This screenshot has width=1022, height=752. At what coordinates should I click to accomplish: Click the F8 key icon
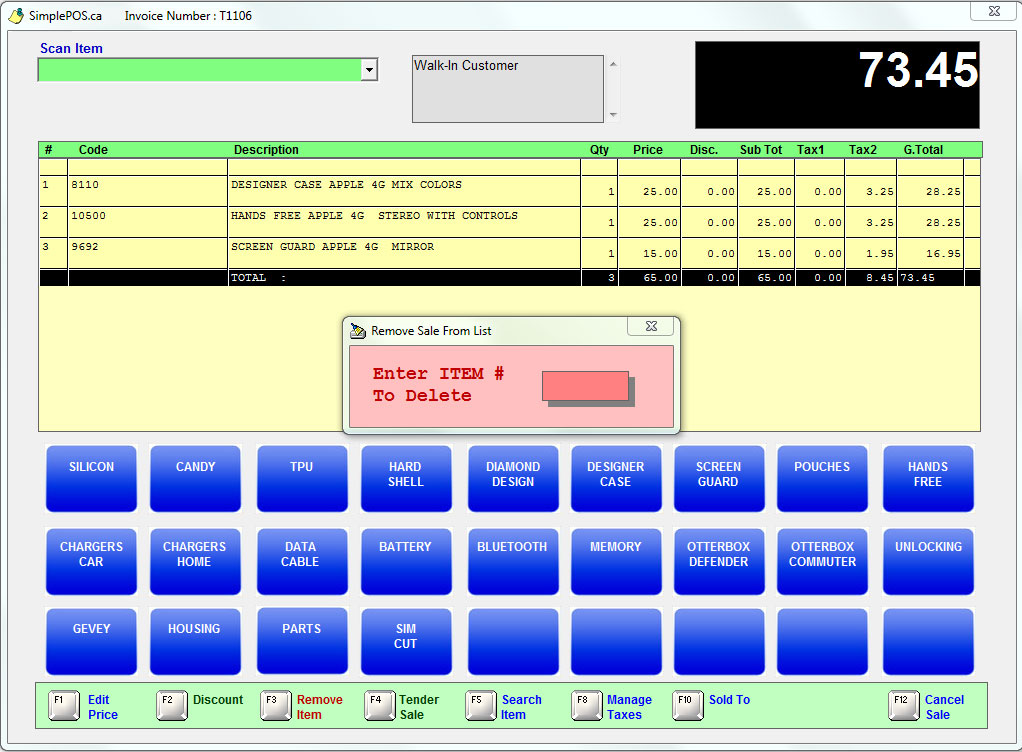point(587,706)
